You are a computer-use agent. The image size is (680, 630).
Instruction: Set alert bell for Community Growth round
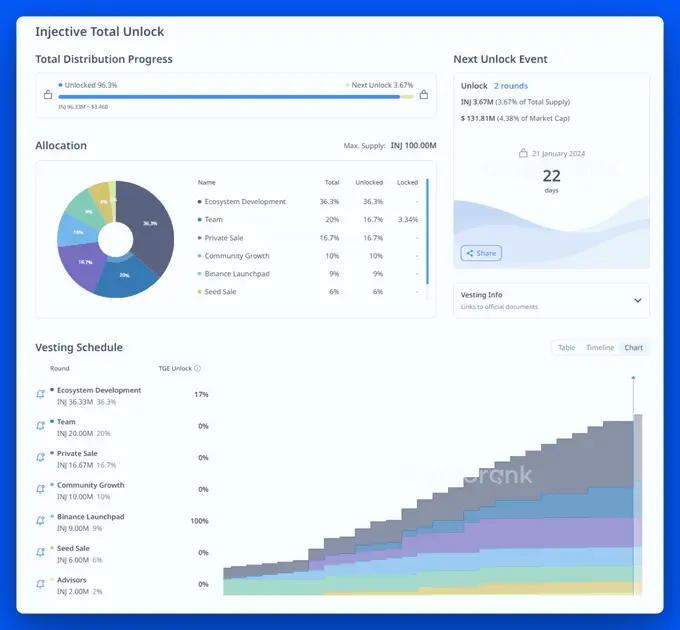tap(40, 489)
